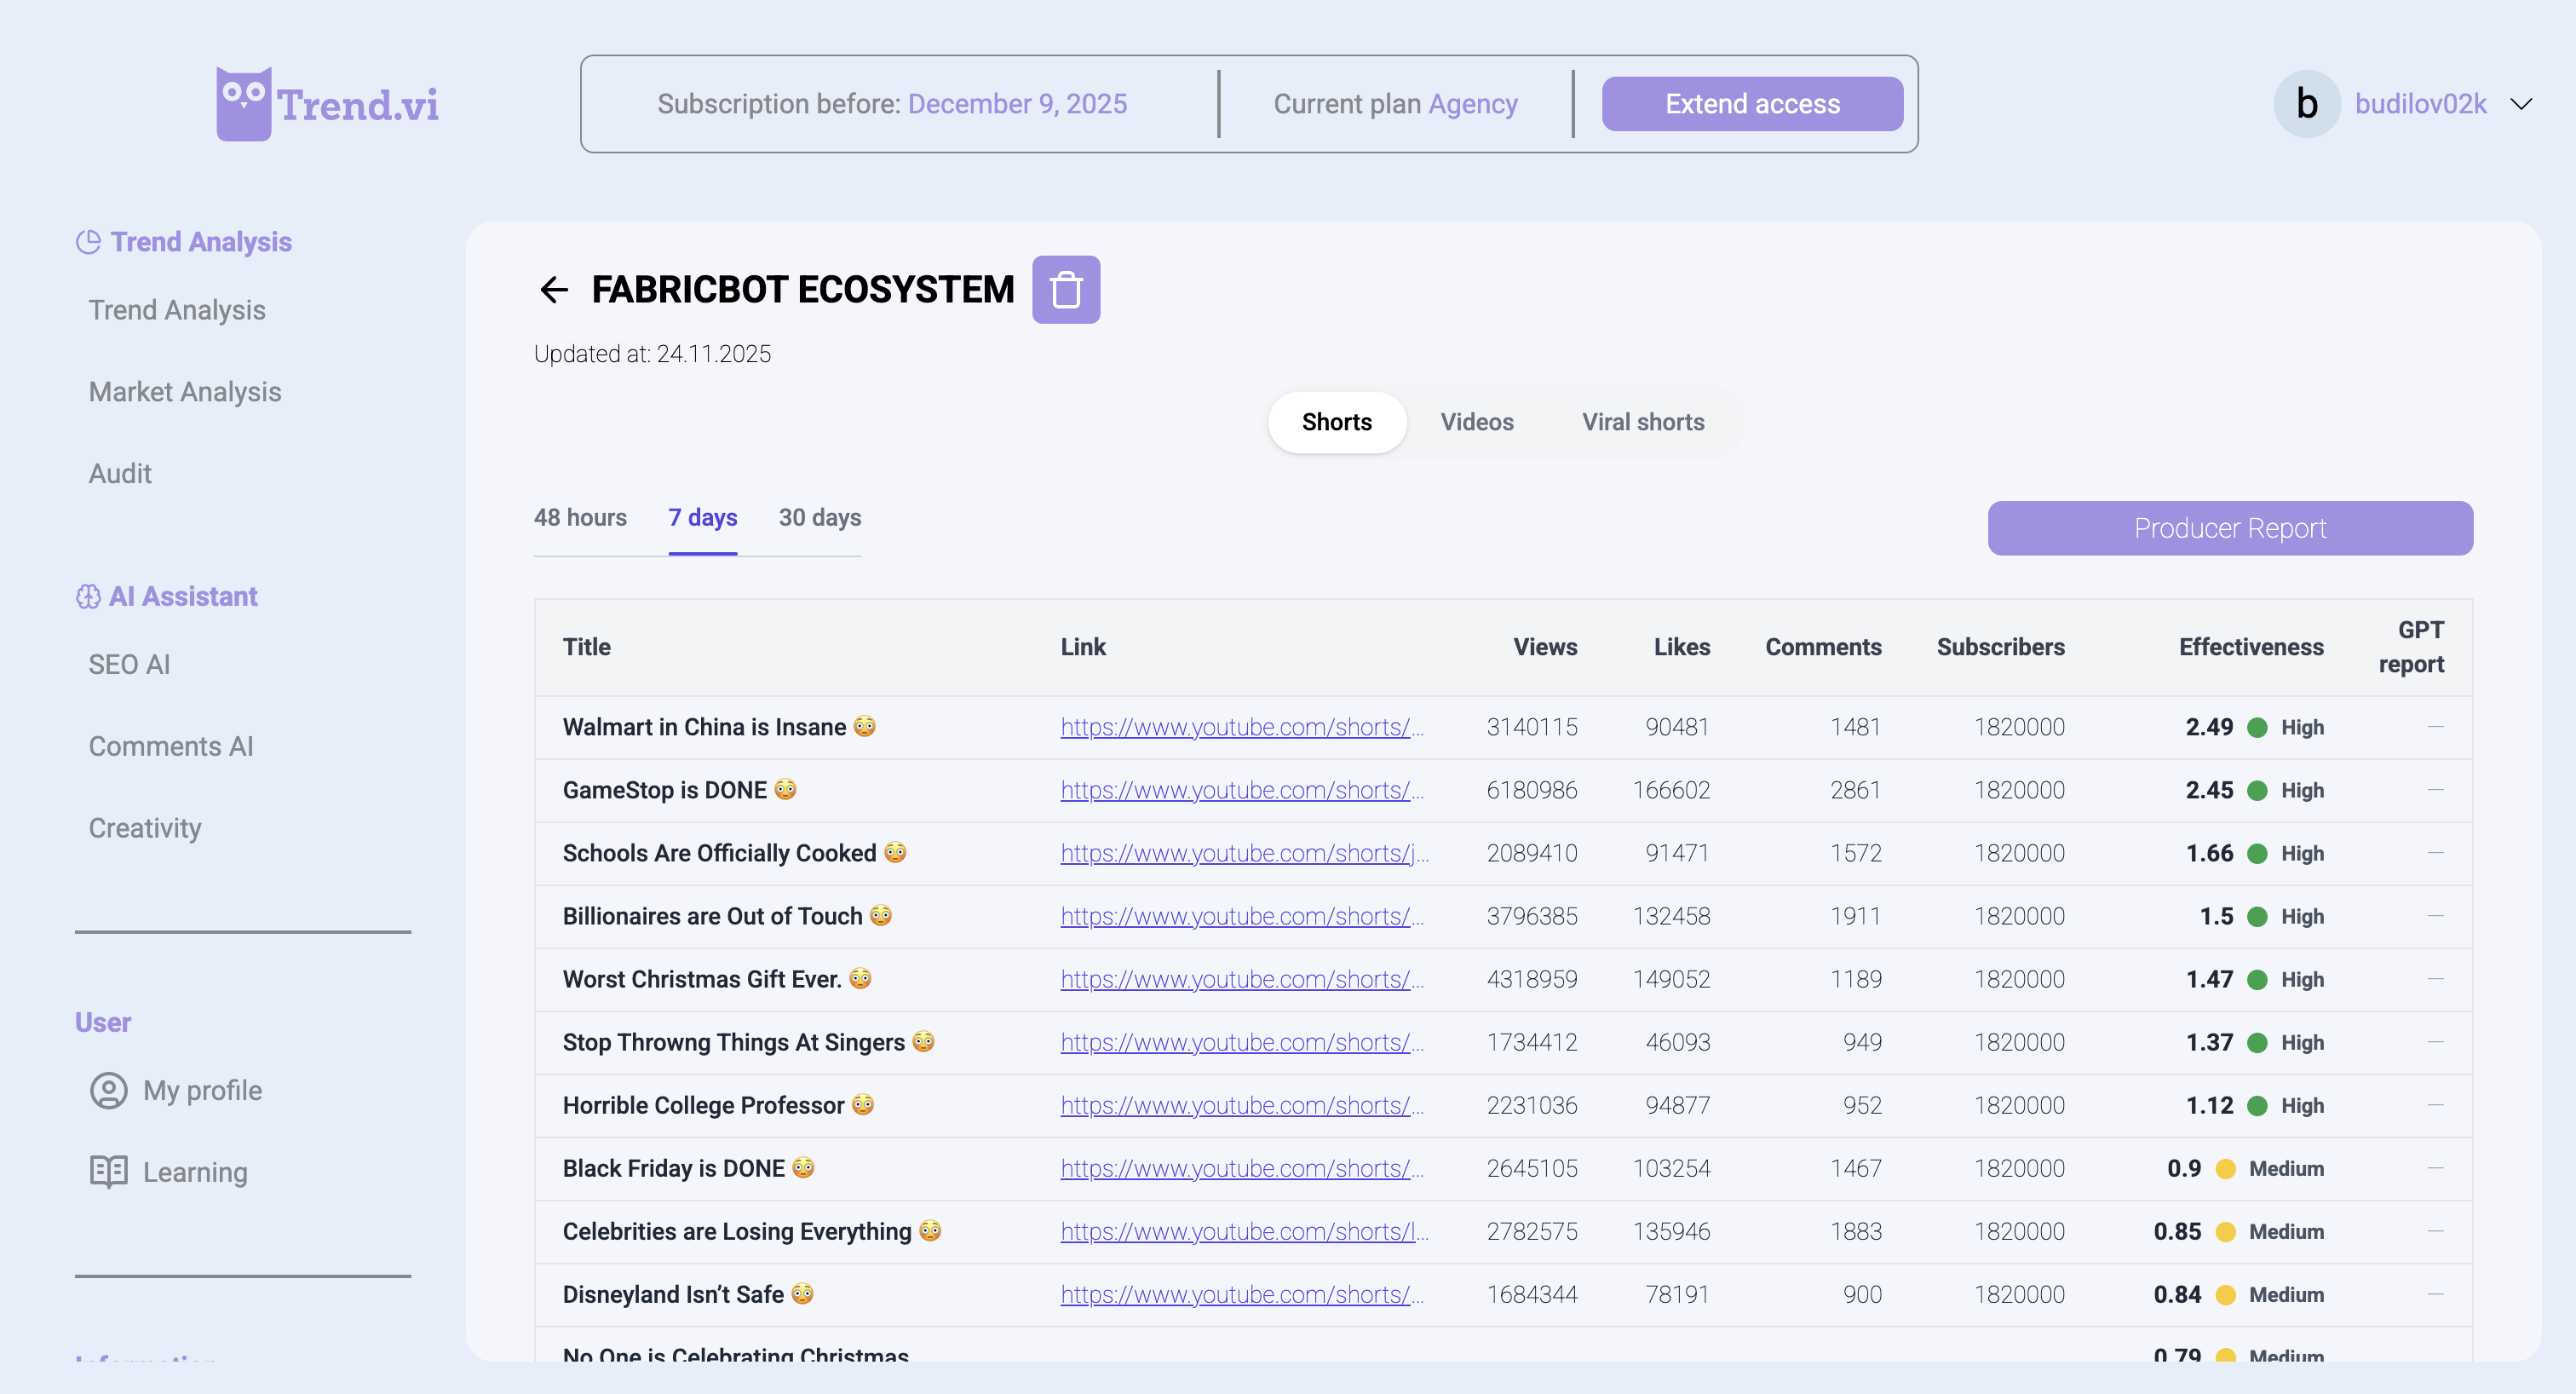Select the Shorts toggle option
The height and width of the screenshot is (1394, 2576).
1336,422
